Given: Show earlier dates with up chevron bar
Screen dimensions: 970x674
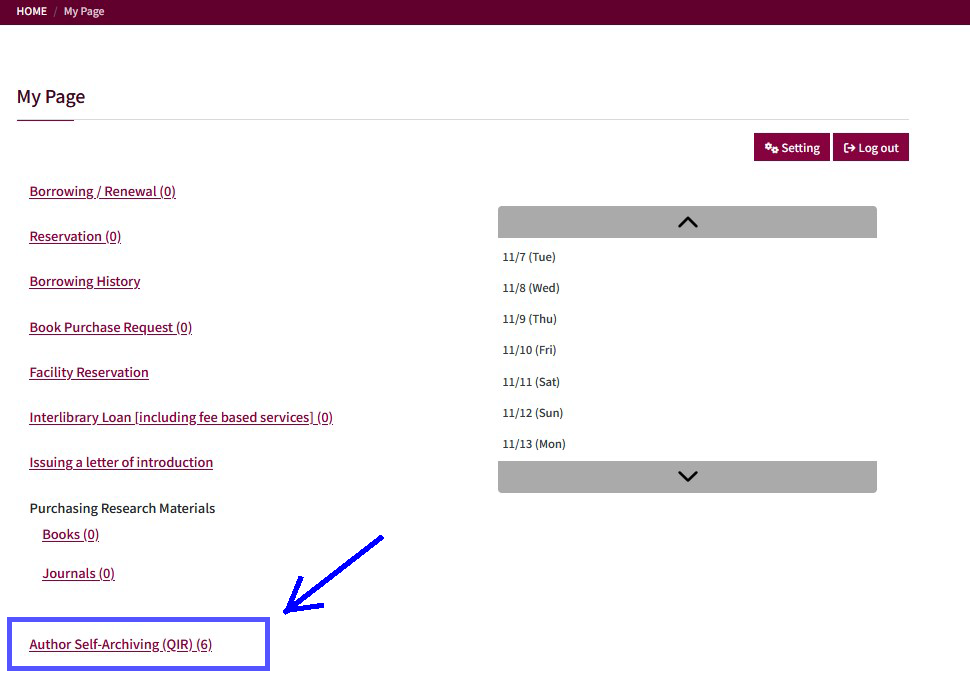Looking at the screenshot, I should (687, 222).
